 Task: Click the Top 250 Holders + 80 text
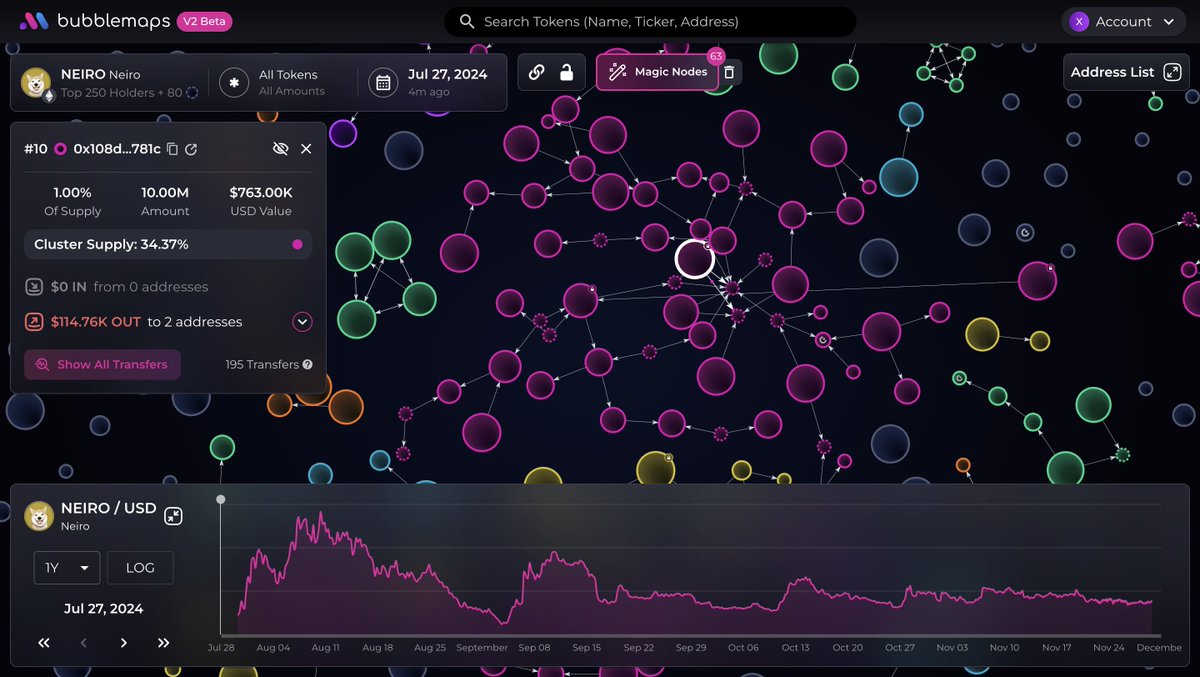(x=121, y=92)
